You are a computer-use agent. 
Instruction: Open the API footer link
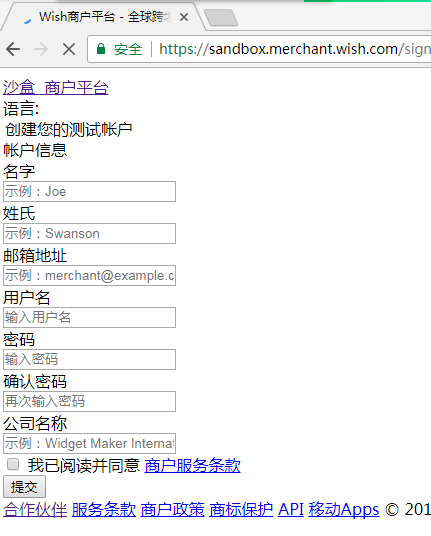[x=291, y=510]
